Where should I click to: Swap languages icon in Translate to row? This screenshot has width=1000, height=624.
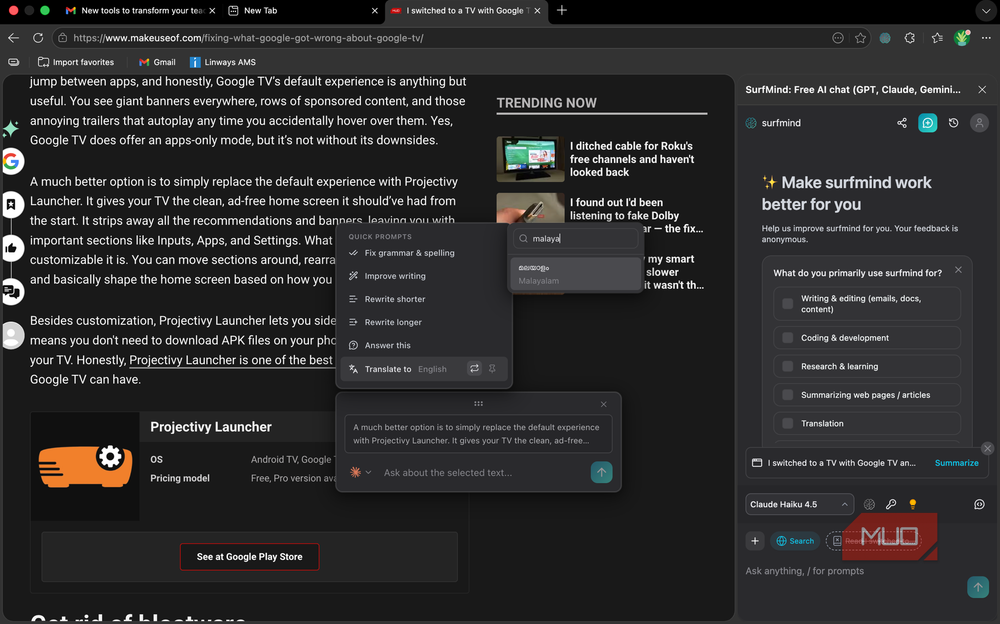pos(474,369)
